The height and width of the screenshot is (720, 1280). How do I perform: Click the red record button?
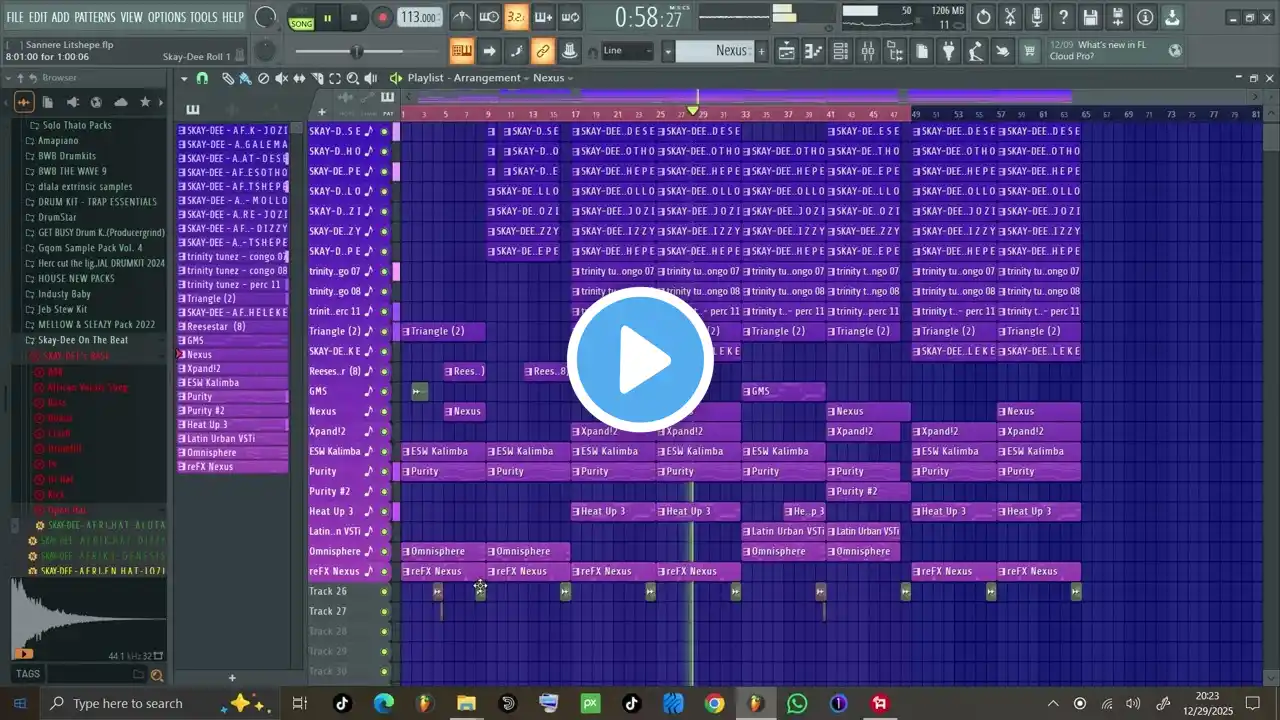[x=382, y=18]
